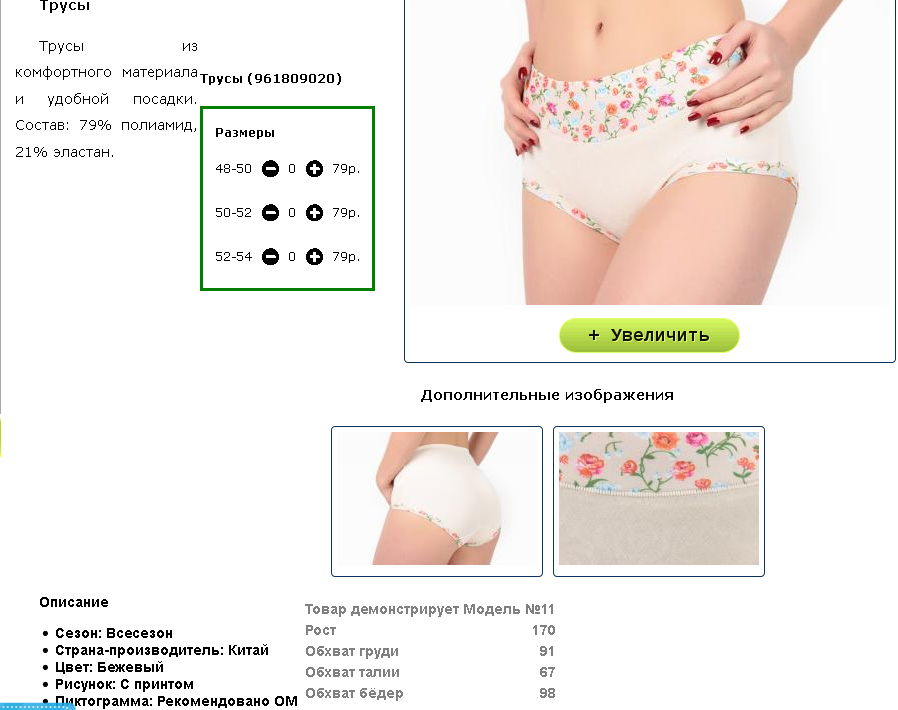Click the Размеры heading
The image size is (898, 710).
tap(245, 133)
